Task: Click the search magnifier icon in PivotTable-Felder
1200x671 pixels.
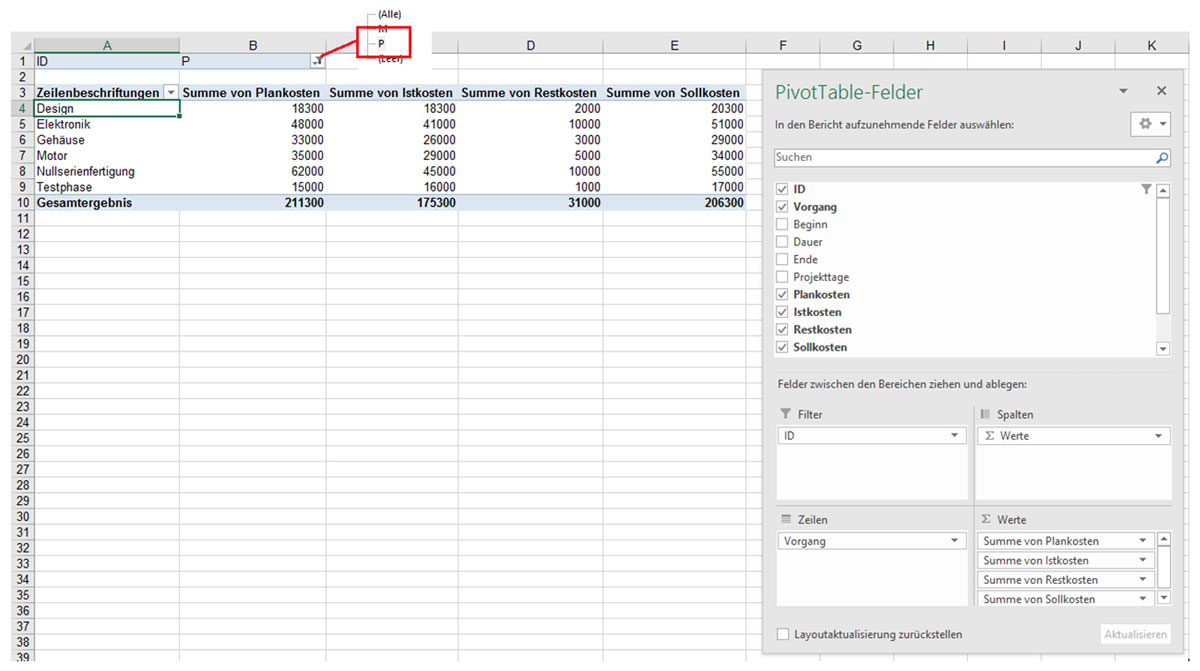Action: 1161,158
